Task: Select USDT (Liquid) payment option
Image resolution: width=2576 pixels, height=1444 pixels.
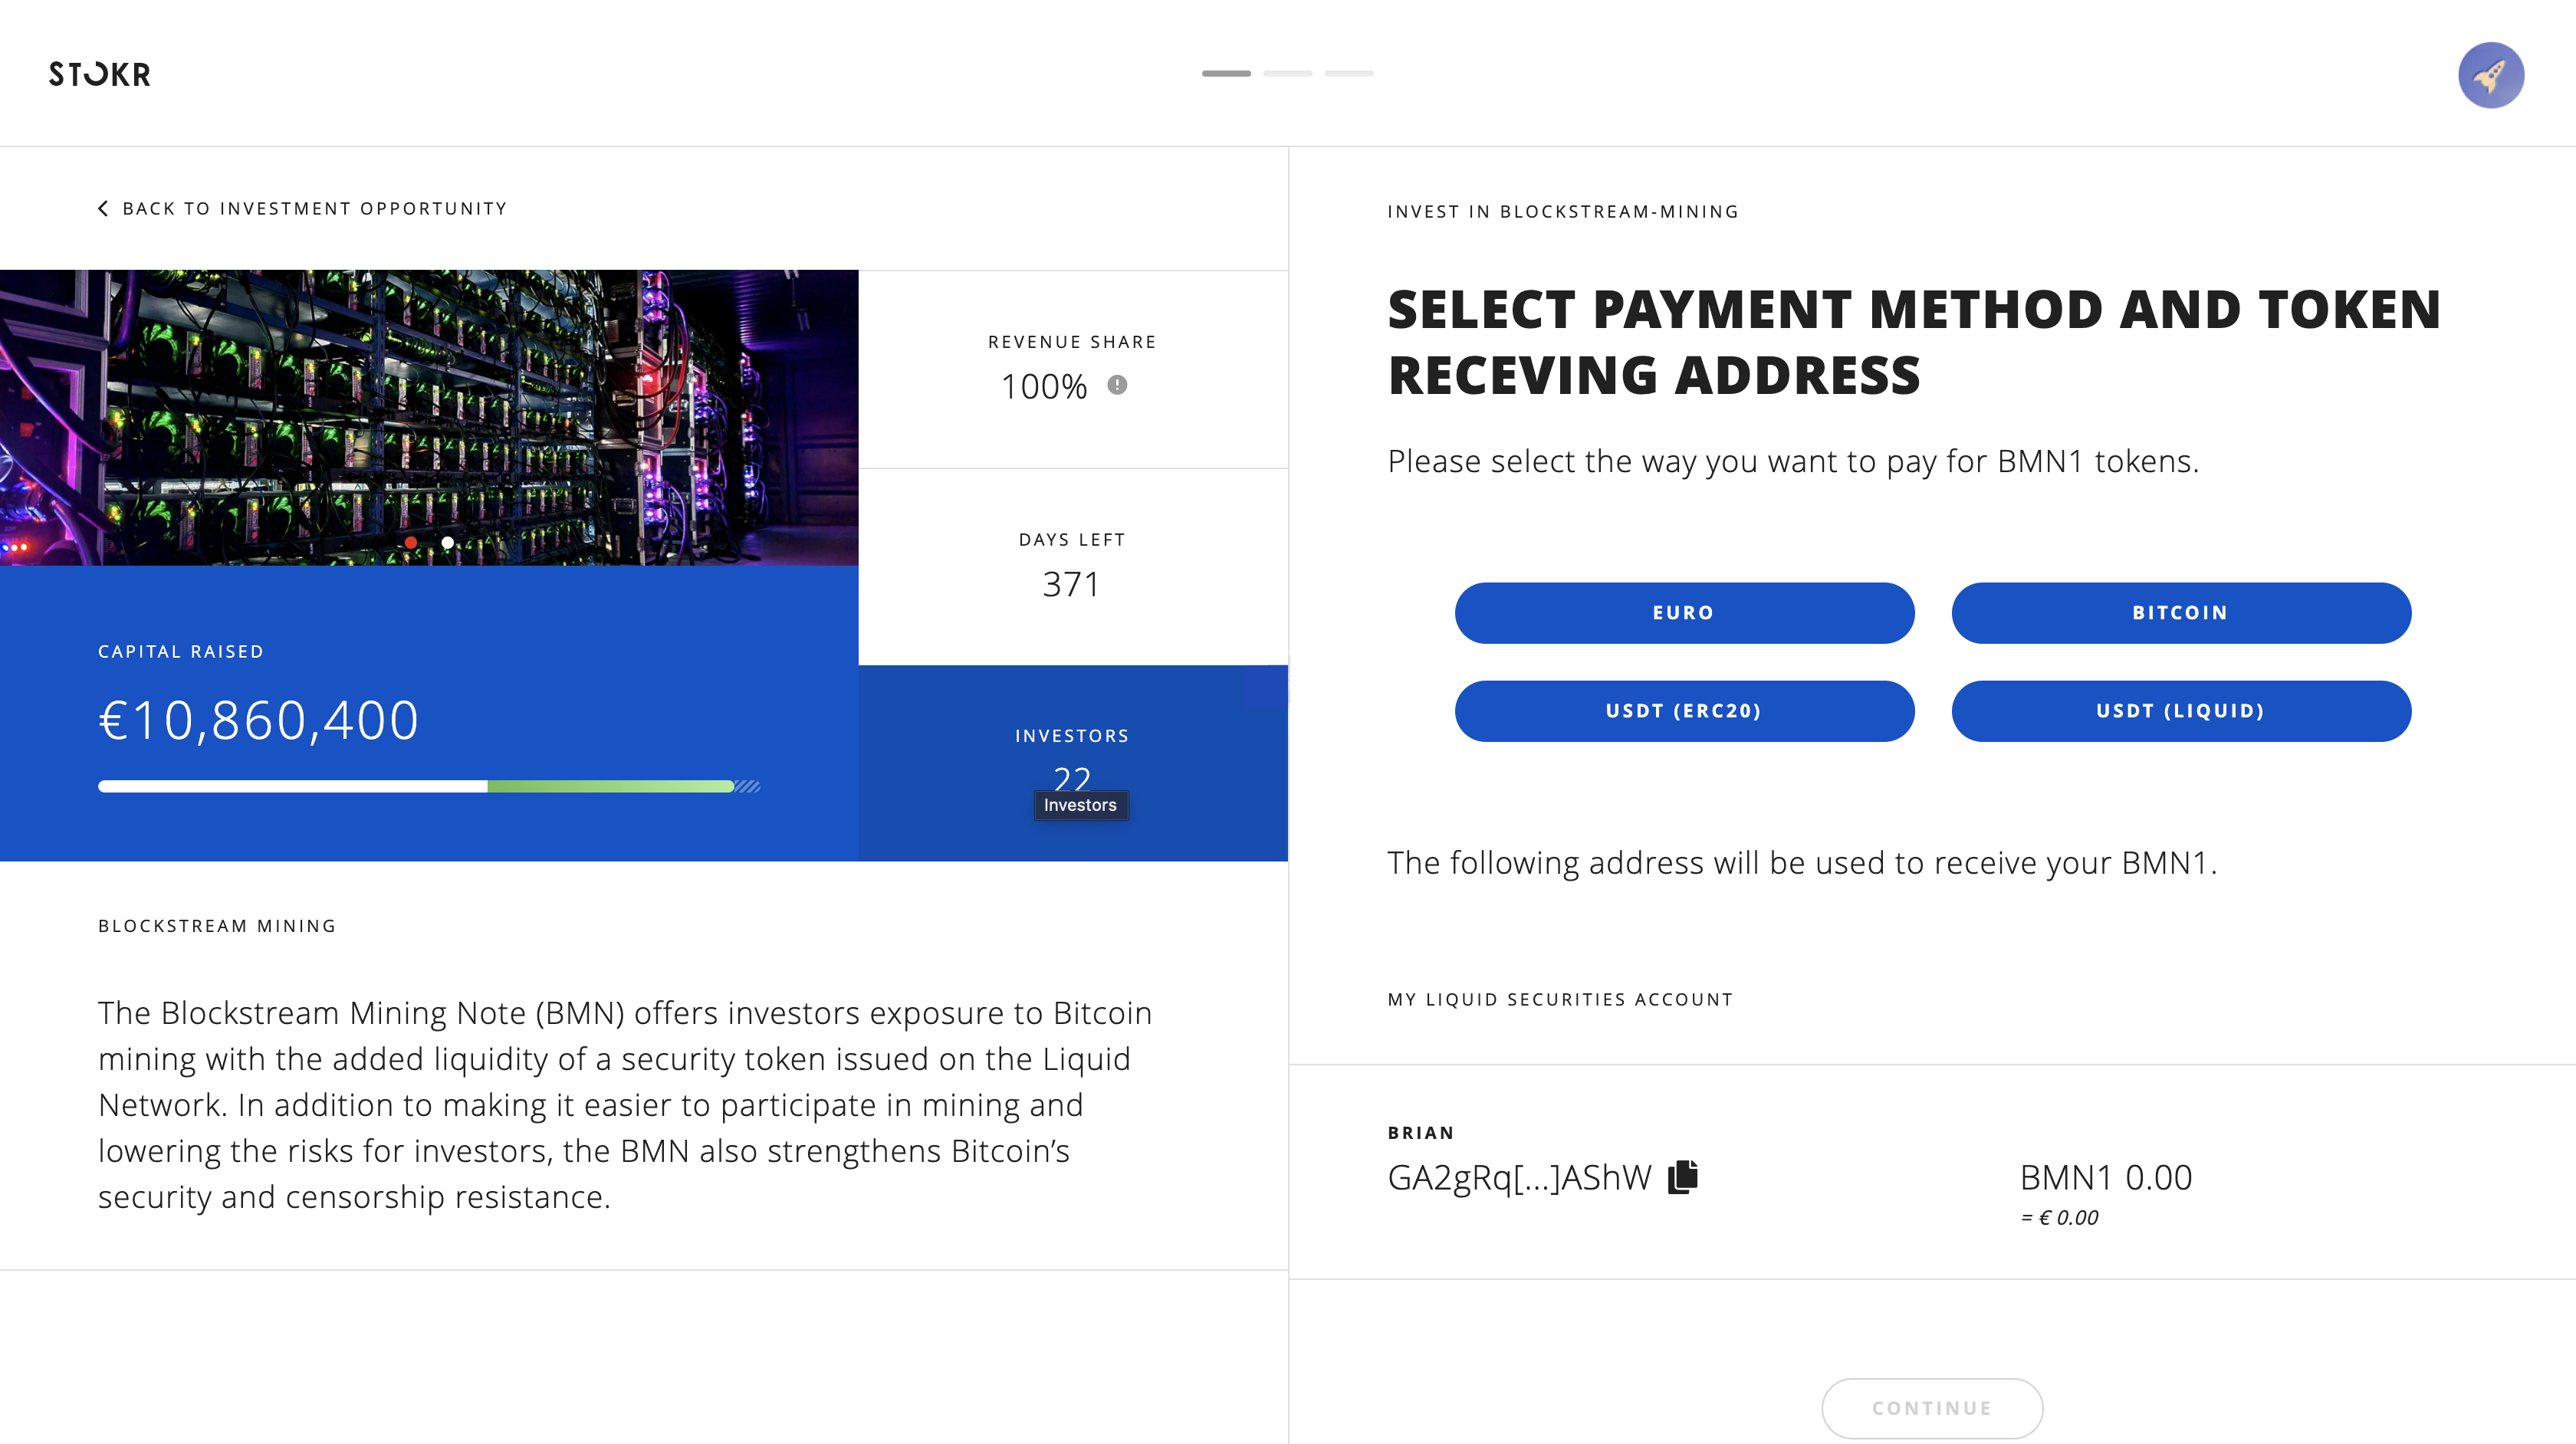Action: click(2180, 711)
